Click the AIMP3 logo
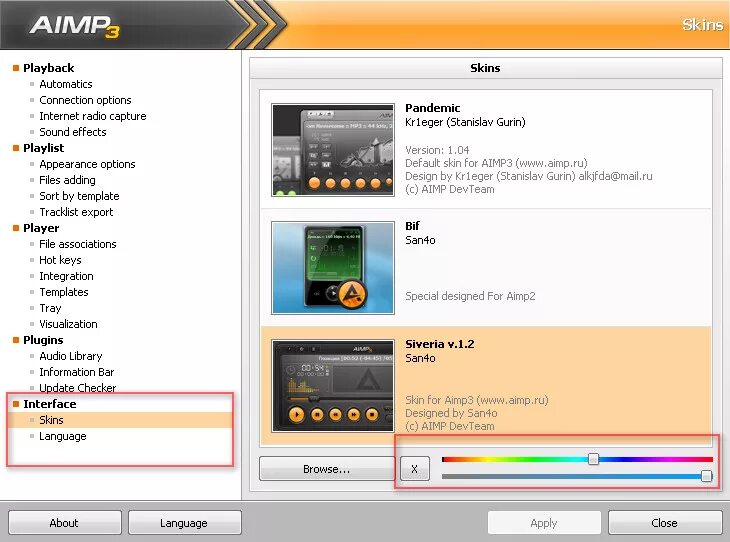The height and width of the screenshot is (542, 730). coord(74,26)
